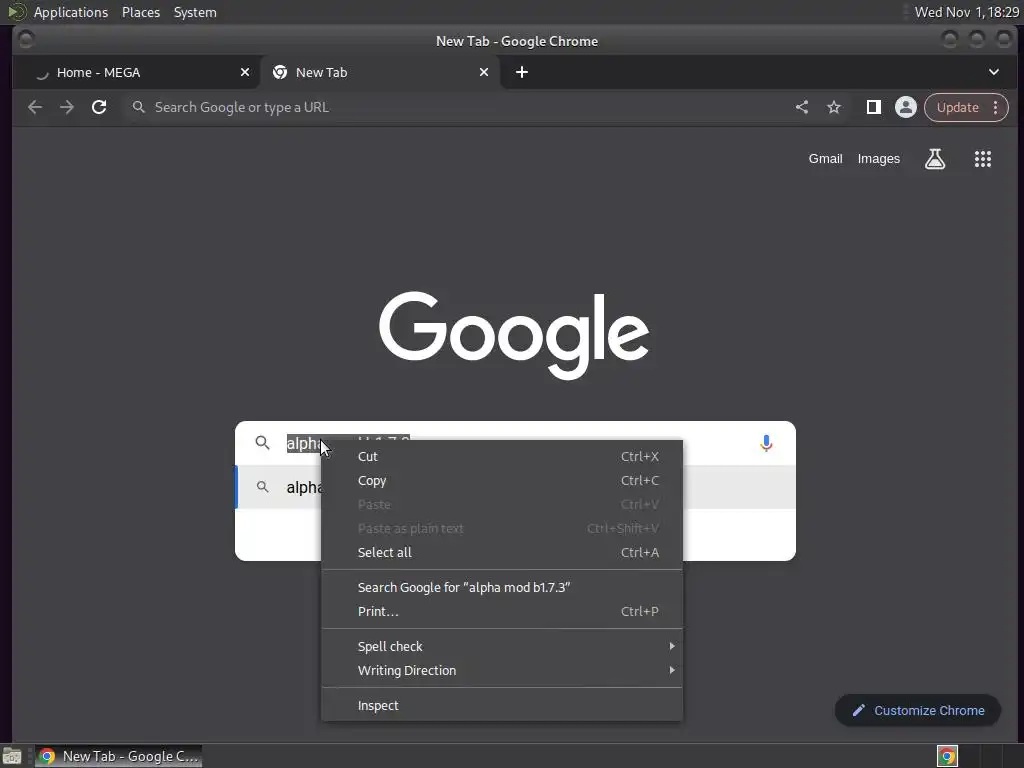This screenshot has width=1024, height=768.
Task: Open the Places menu
Action: [x=141, y=12]
